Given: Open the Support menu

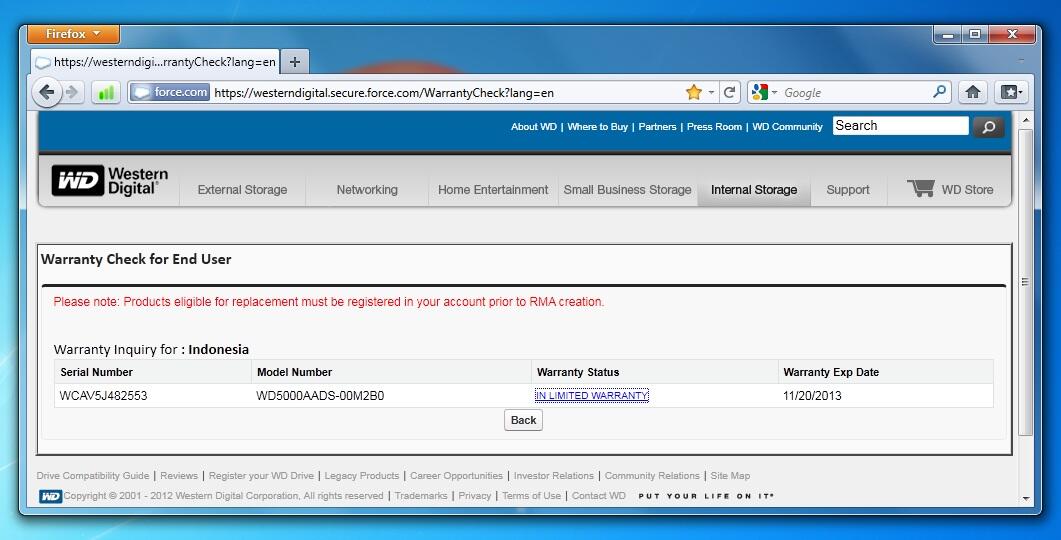Looking at the screenshot, I should tap(848, 190).
